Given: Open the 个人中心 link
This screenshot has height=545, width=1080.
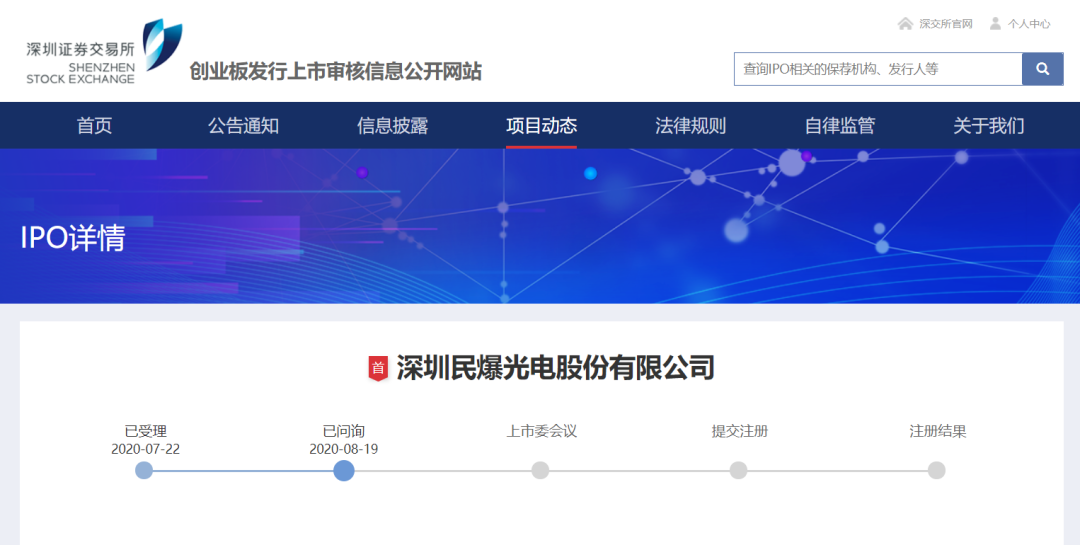Looking at the screenshot, I should coord(1029,24).
